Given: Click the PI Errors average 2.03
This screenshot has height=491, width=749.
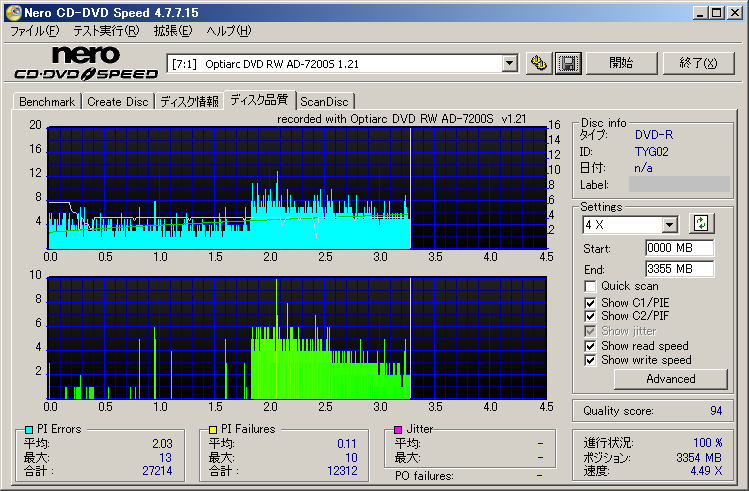Looking at the screenshot, I should 162,444.
